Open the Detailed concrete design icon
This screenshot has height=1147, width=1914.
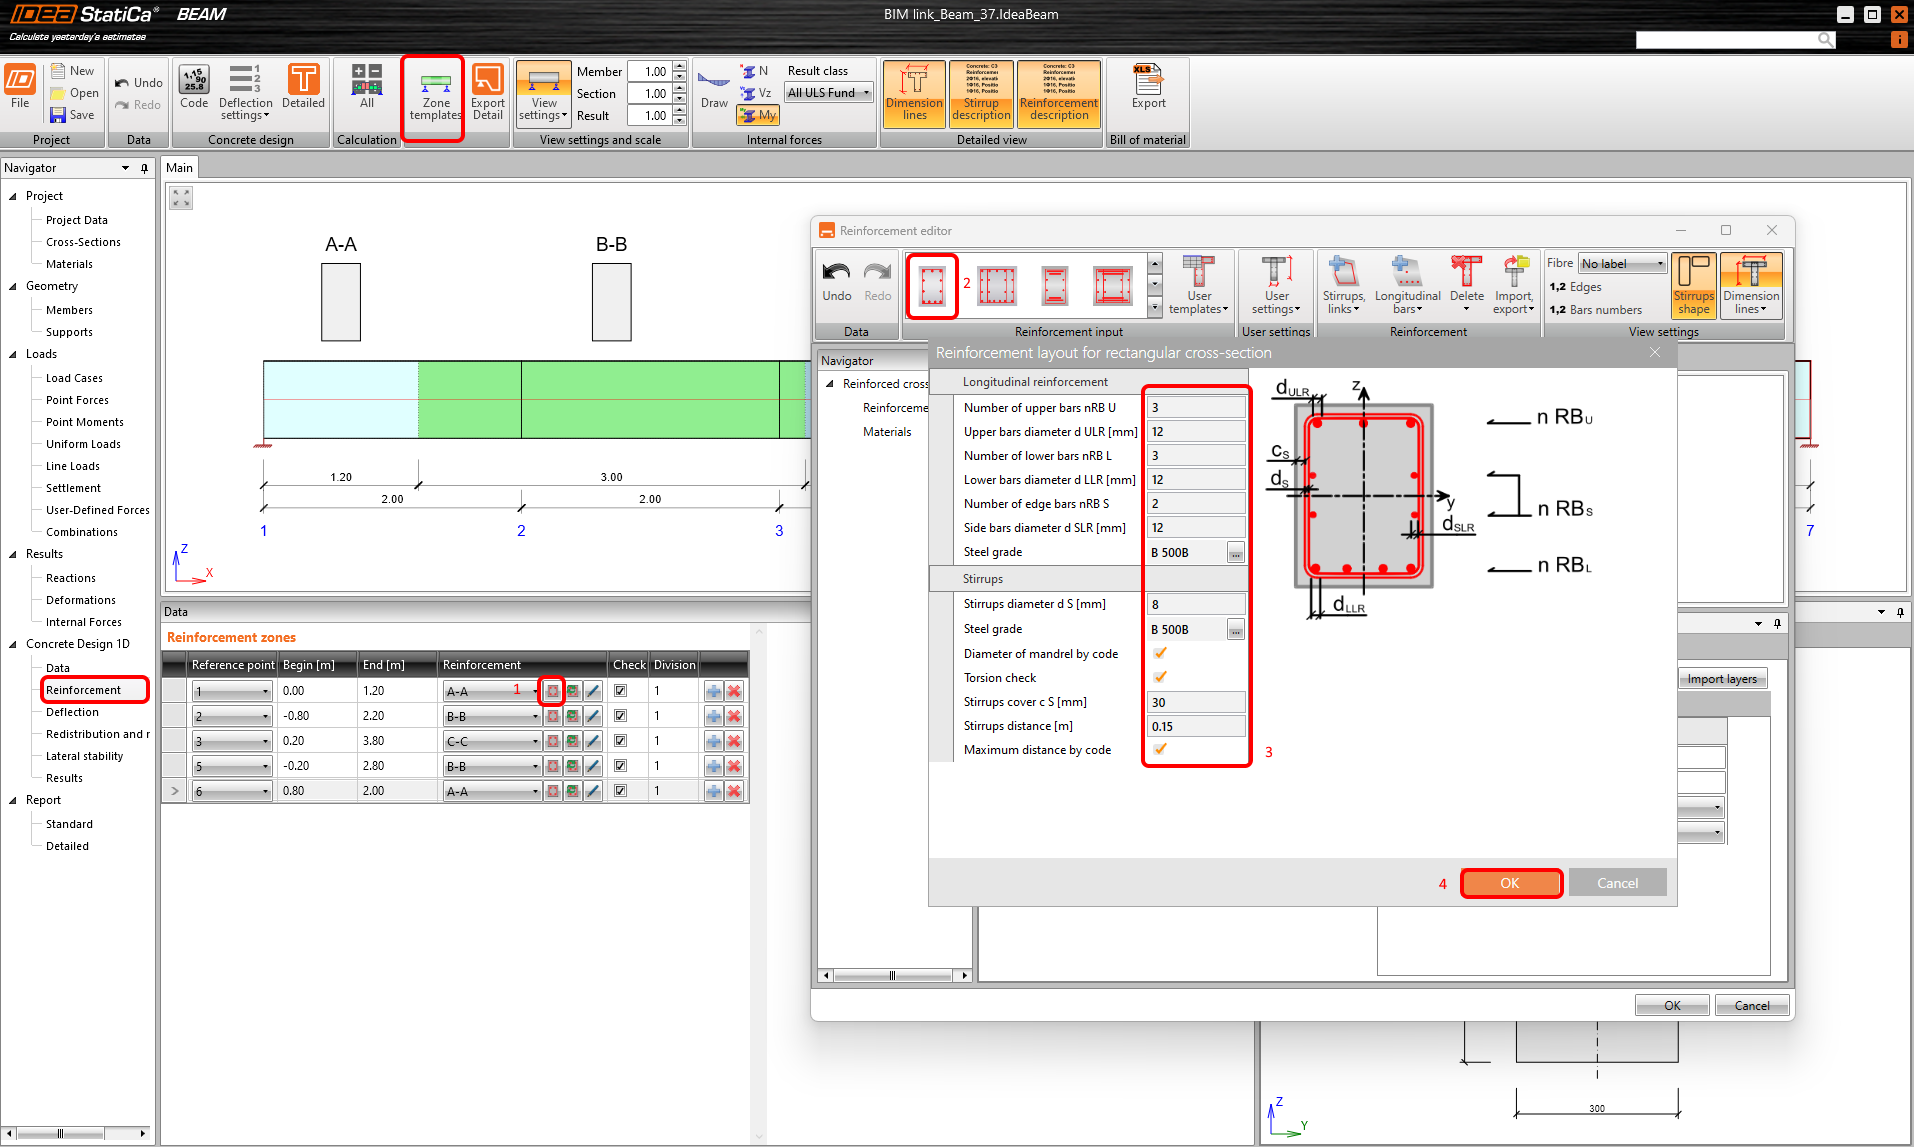pyautogui.click(x=303, y=88)
